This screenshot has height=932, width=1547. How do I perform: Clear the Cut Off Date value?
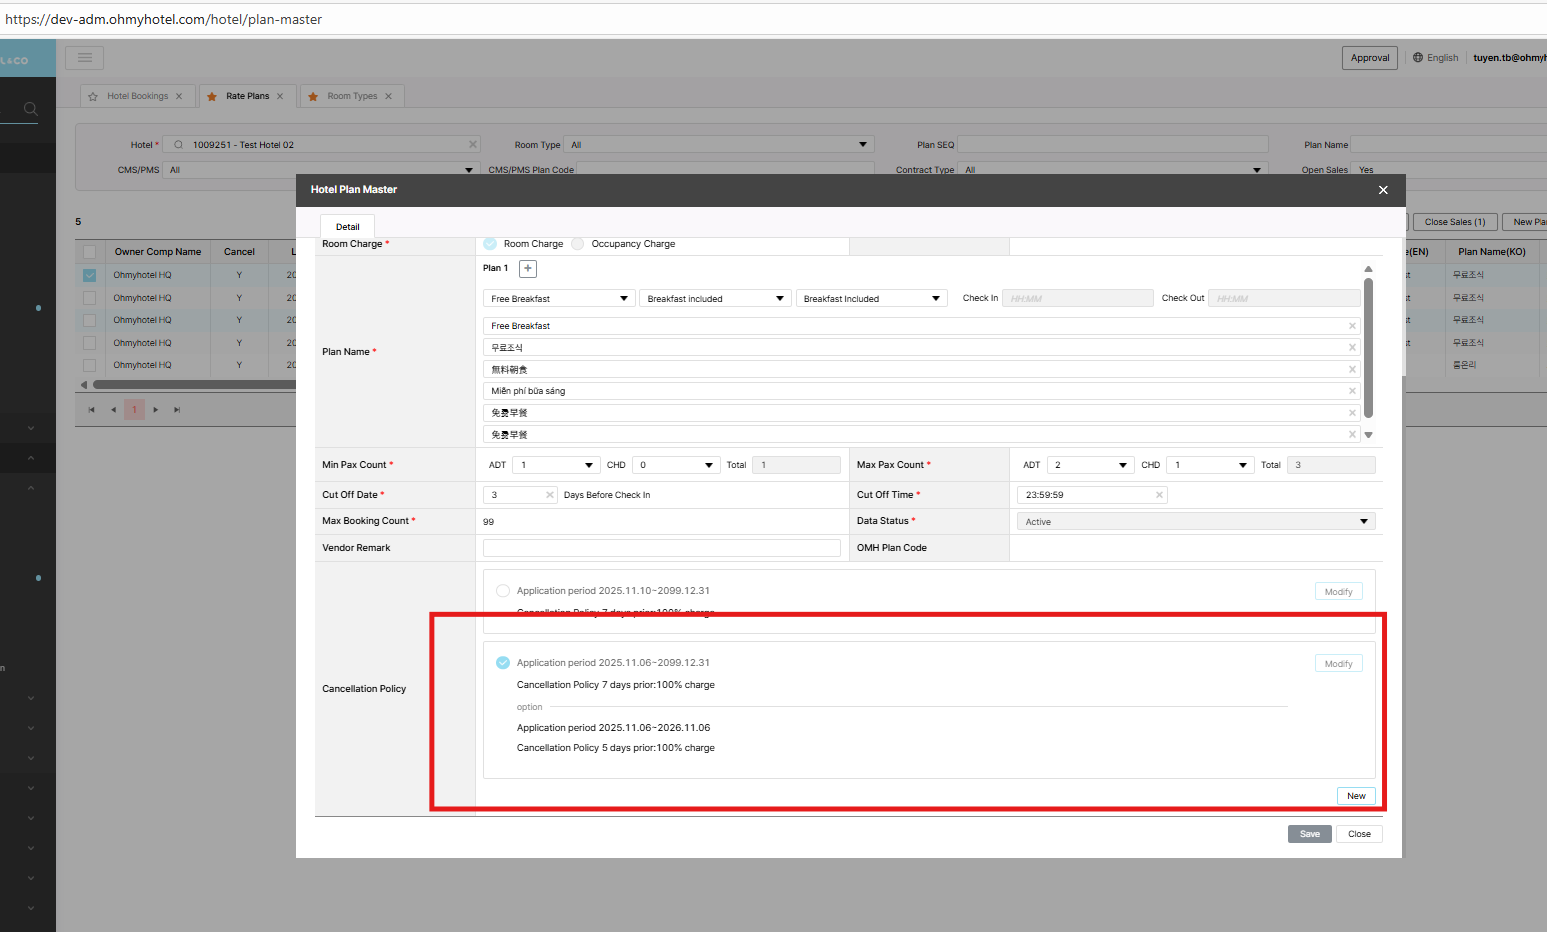549,495
